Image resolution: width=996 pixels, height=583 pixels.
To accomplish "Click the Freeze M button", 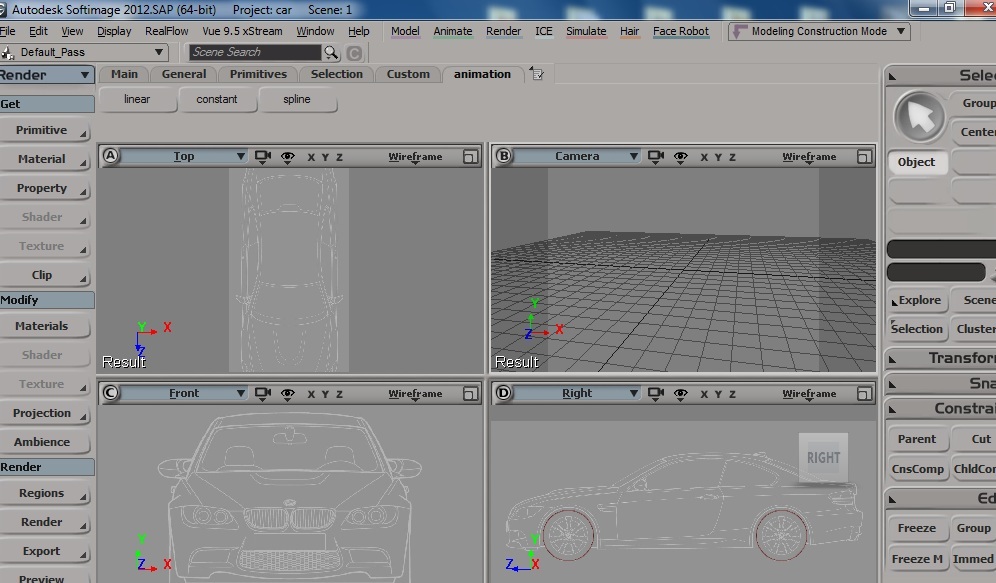I will pyautogui.click(x=917, y=560).
